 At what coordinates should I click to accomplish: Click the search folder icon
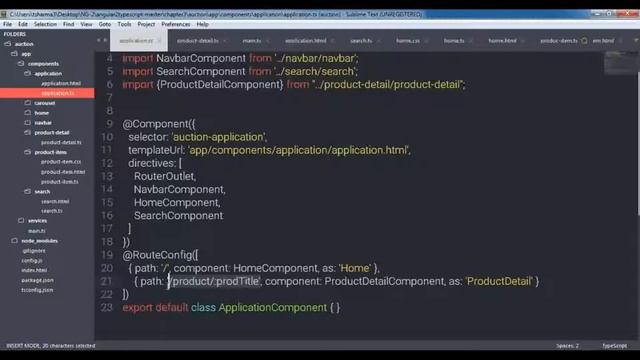27,191
